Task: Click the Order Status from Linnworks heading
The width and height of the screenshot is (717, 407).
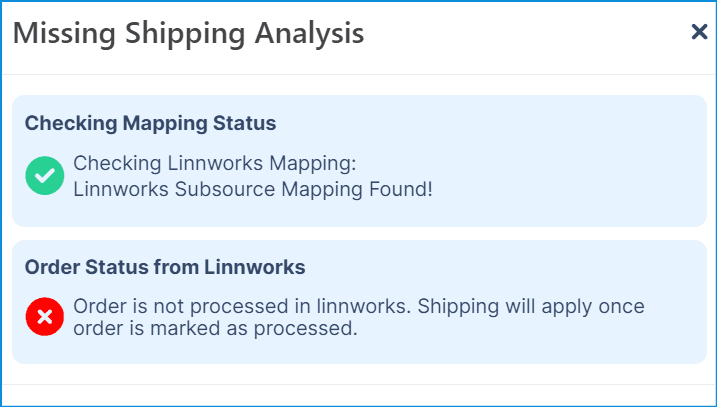Action: 165,267
